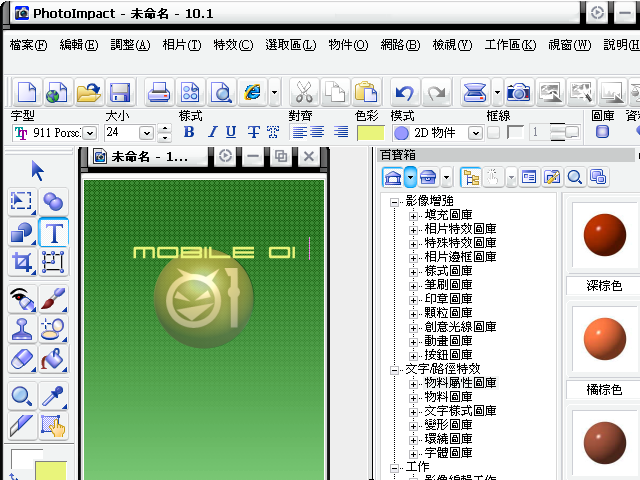Collapse the 影像增強 tree group

coord(394,202)
